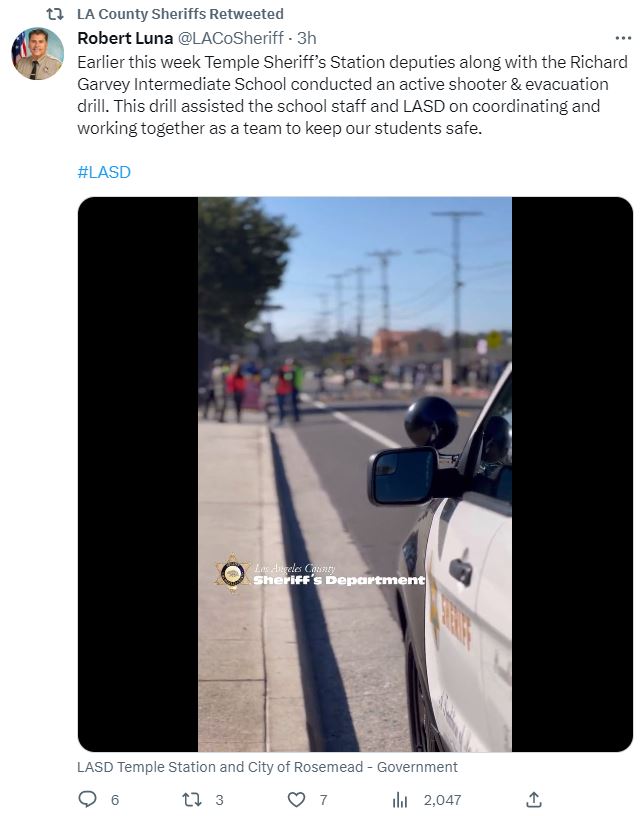
Task: Like the tweet with the heart icon
Action: (x=296, y=799)
